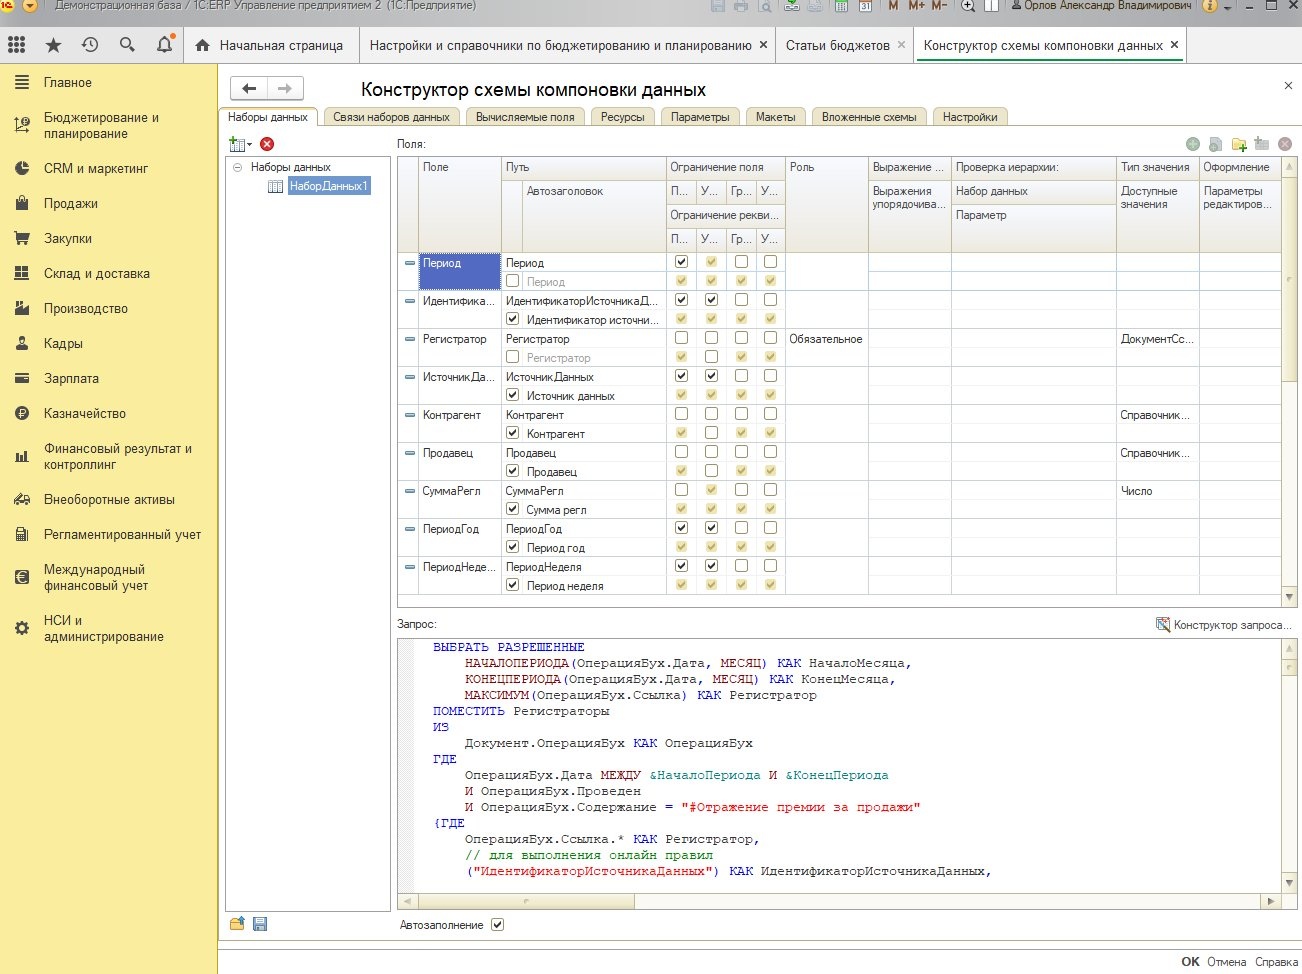Open notifications bell icon
This screenshot has height=974, width=1302.
(165, 45)
